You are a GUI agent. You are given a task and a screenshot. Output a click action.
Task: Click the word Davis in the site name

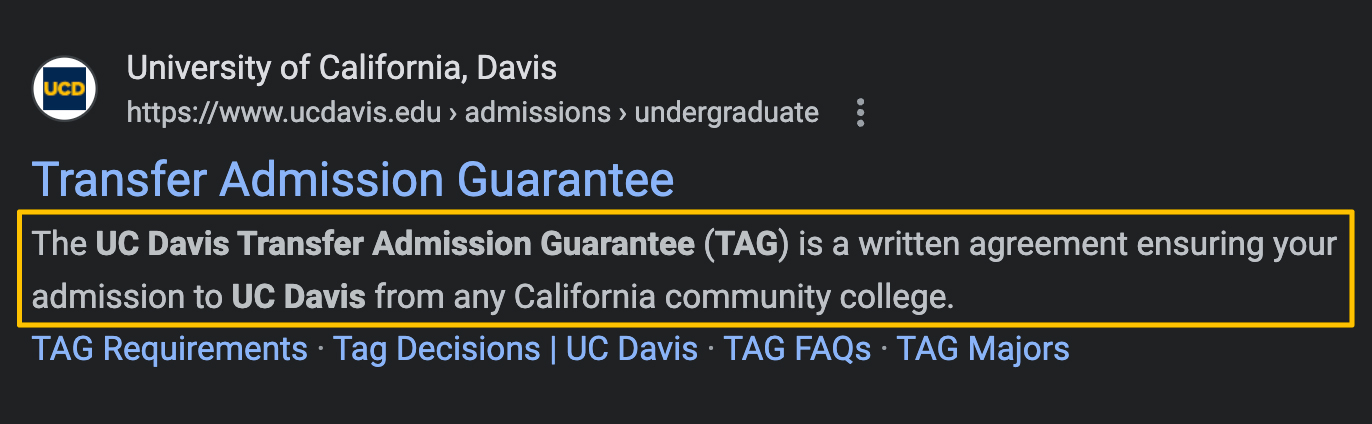click(x=517, y=69)
